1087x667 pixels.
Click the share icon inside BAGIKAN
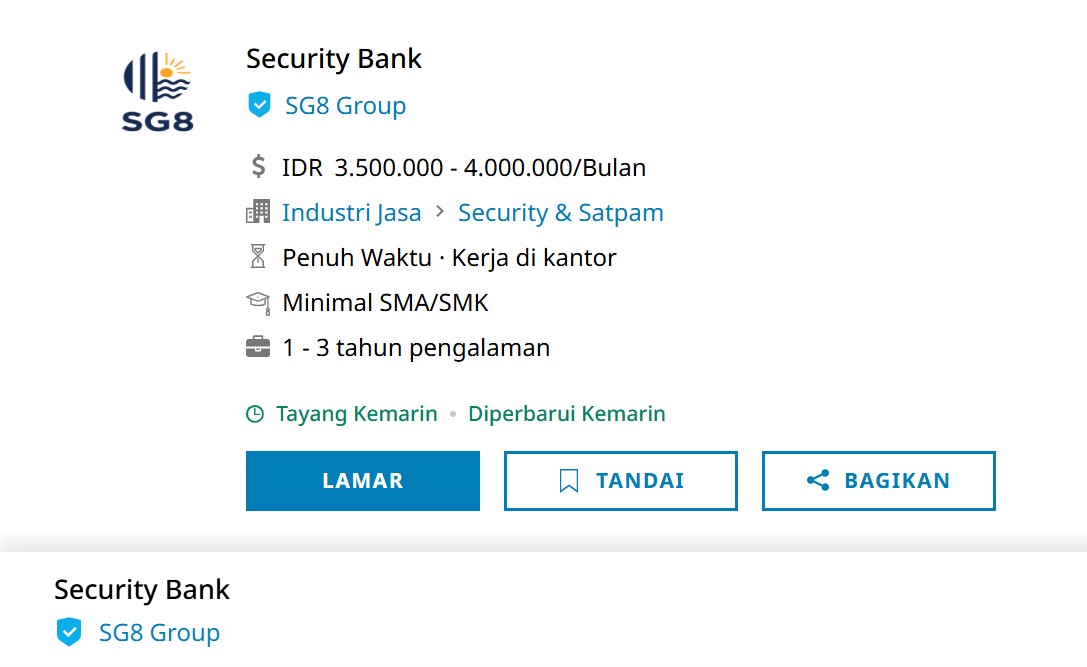[818, 480]
